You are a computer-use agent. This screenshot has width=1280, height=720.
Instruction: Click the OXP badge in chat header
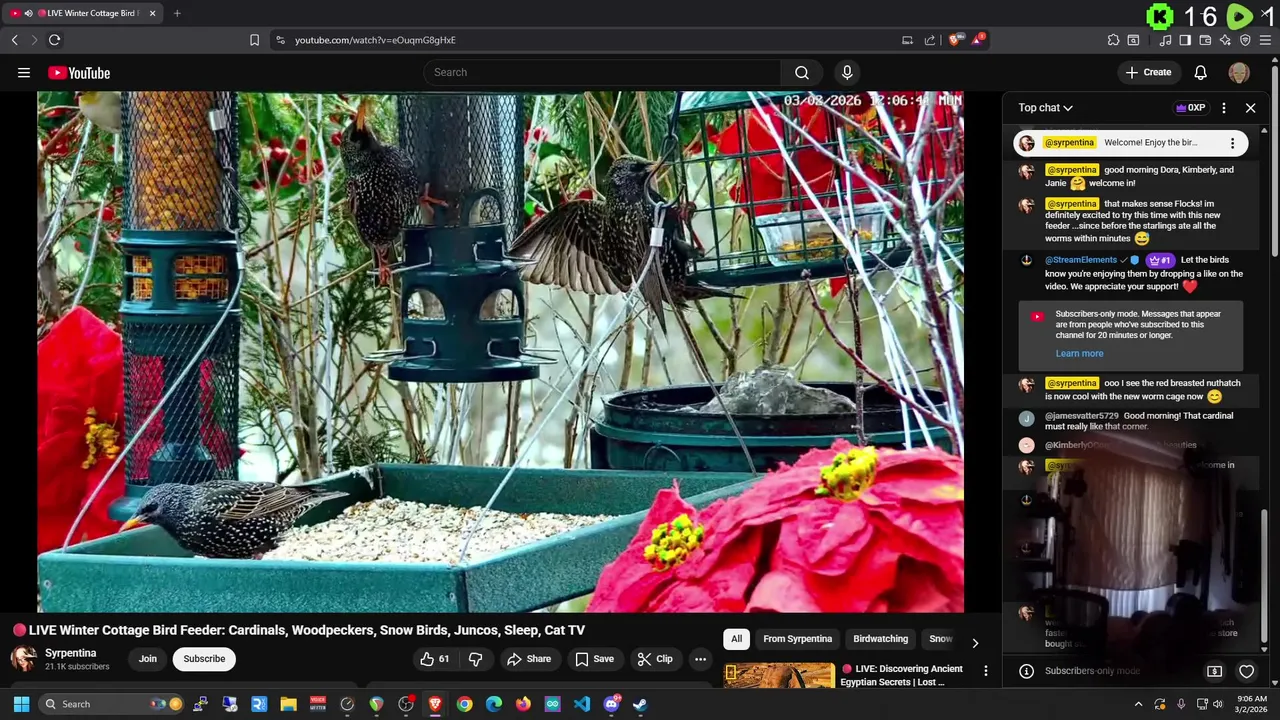(1190, 108)
